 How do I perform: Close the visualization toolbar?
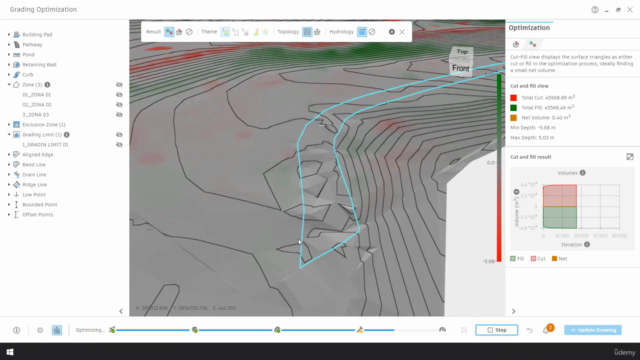402,32
